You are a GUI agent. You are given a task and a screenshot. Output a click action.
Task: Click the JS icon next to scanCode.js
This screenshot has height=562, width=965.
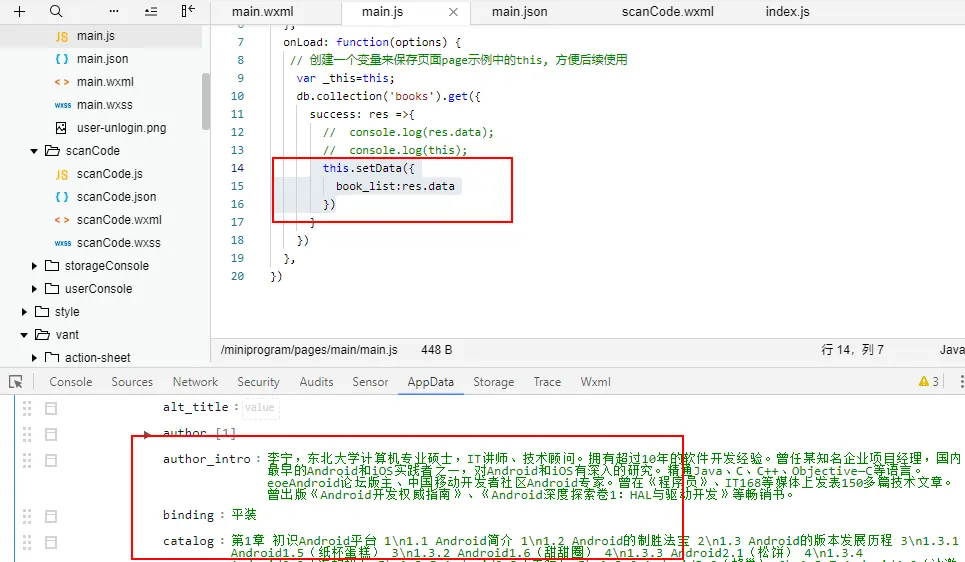(x=62, y=174)
